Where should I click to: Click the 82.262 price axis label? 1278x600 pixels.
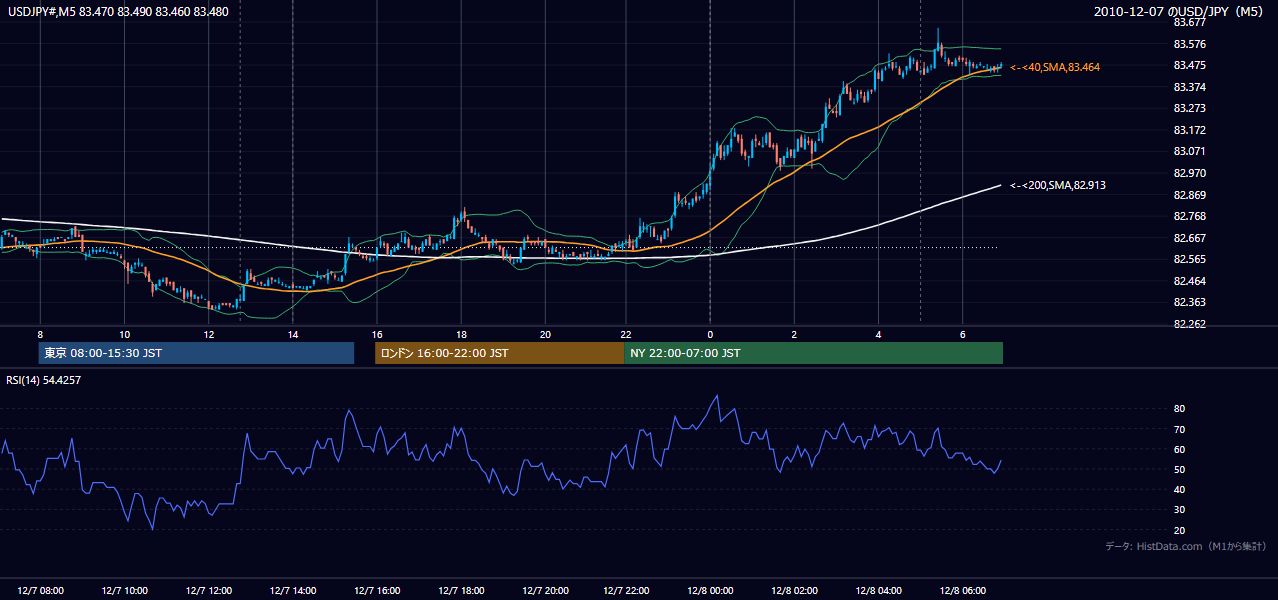click(1189, 324)
